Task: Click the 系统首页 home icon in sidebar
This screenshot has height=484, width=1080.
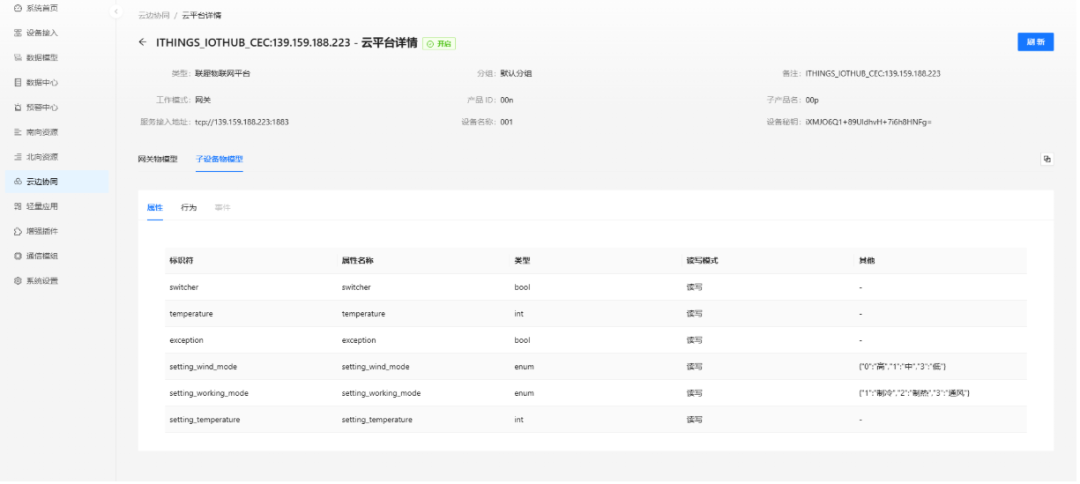Action: (18, 8)
